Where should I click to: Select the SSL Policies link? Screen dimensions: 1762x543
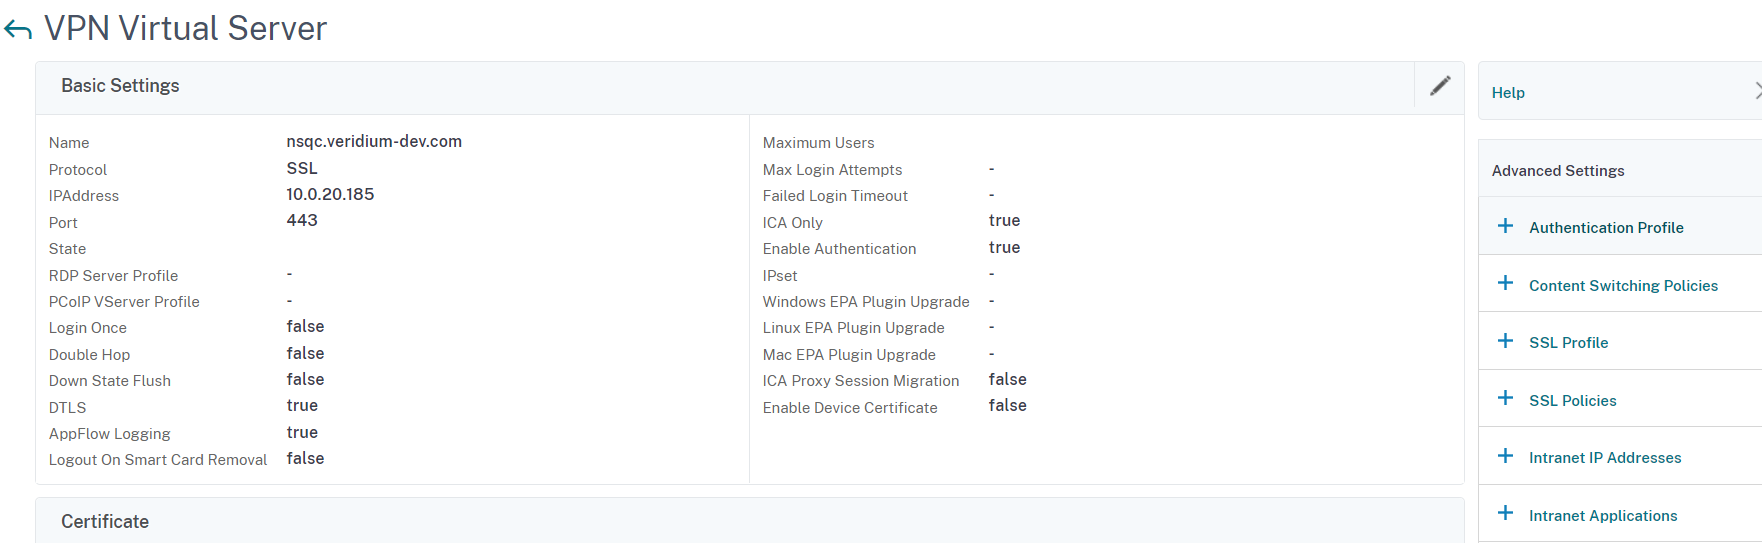tap(1572, 401)
